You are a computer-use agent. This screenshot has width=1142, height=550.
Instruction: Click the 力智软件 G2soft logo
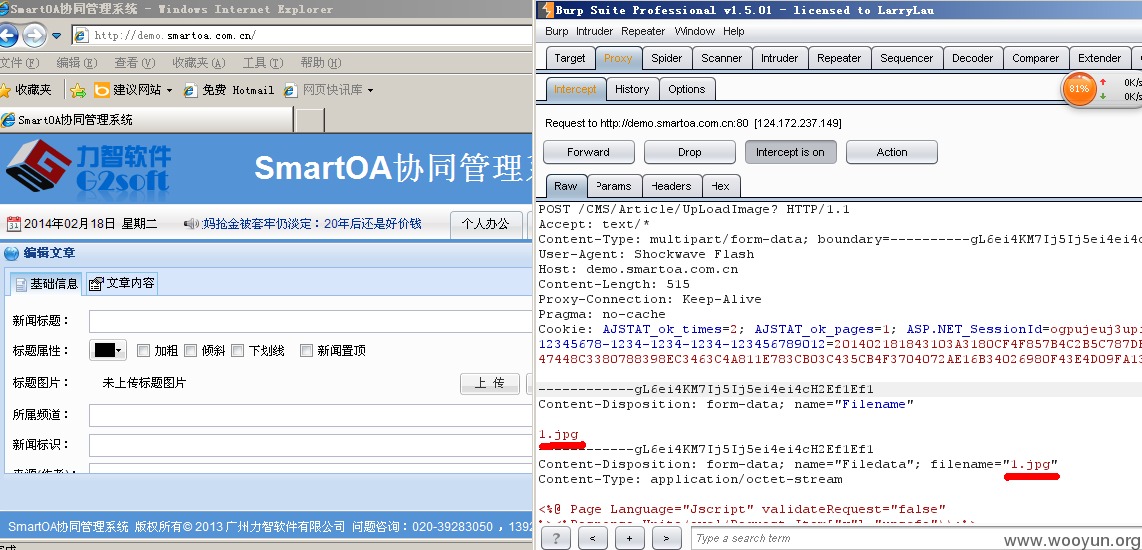click(89, 168)
